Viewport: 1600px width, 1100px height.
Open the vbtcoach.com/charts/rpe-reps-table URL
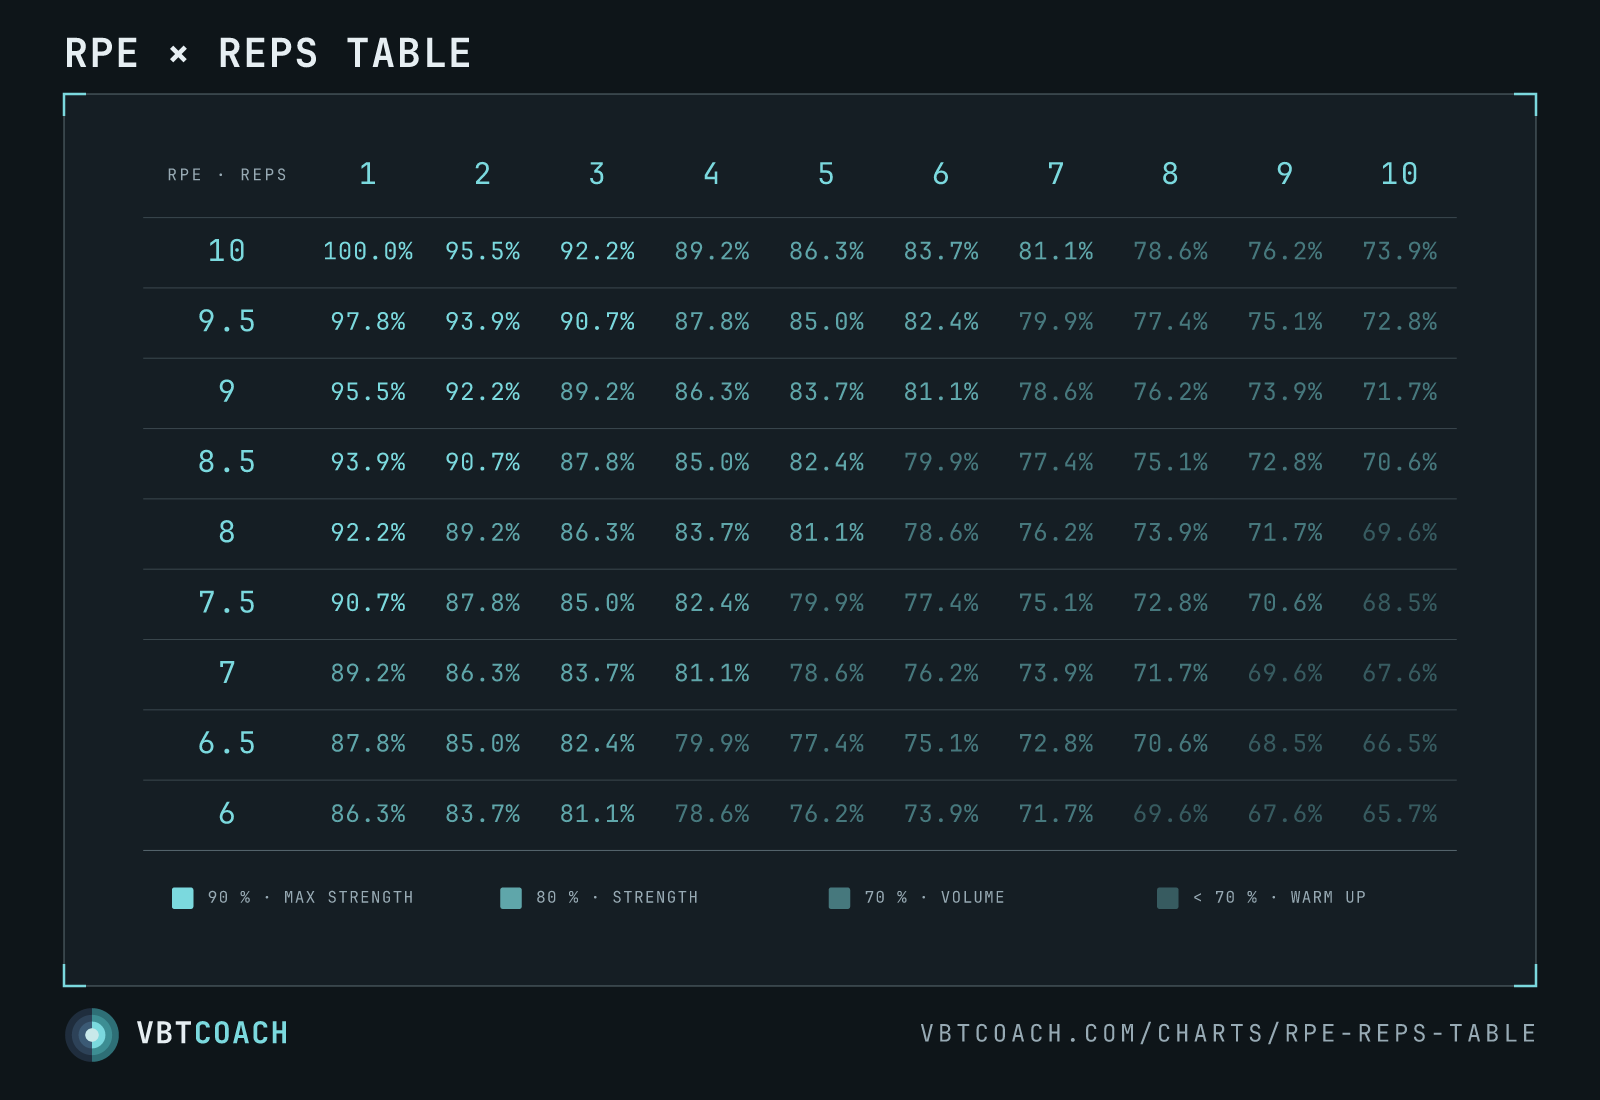click(1228, 1033)
